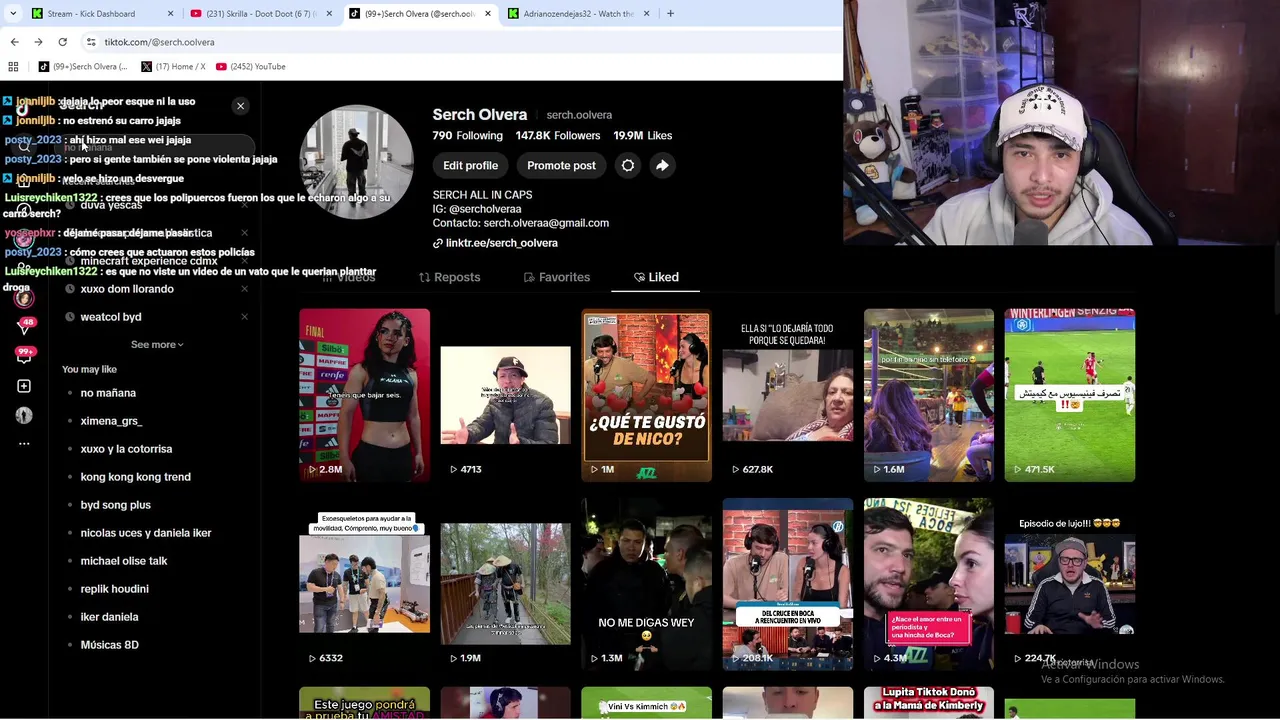Open activity inbox icon with 99+ badge
This screenshot has height=720, width=1280.
pyautogui.click(x=24, y=356)
